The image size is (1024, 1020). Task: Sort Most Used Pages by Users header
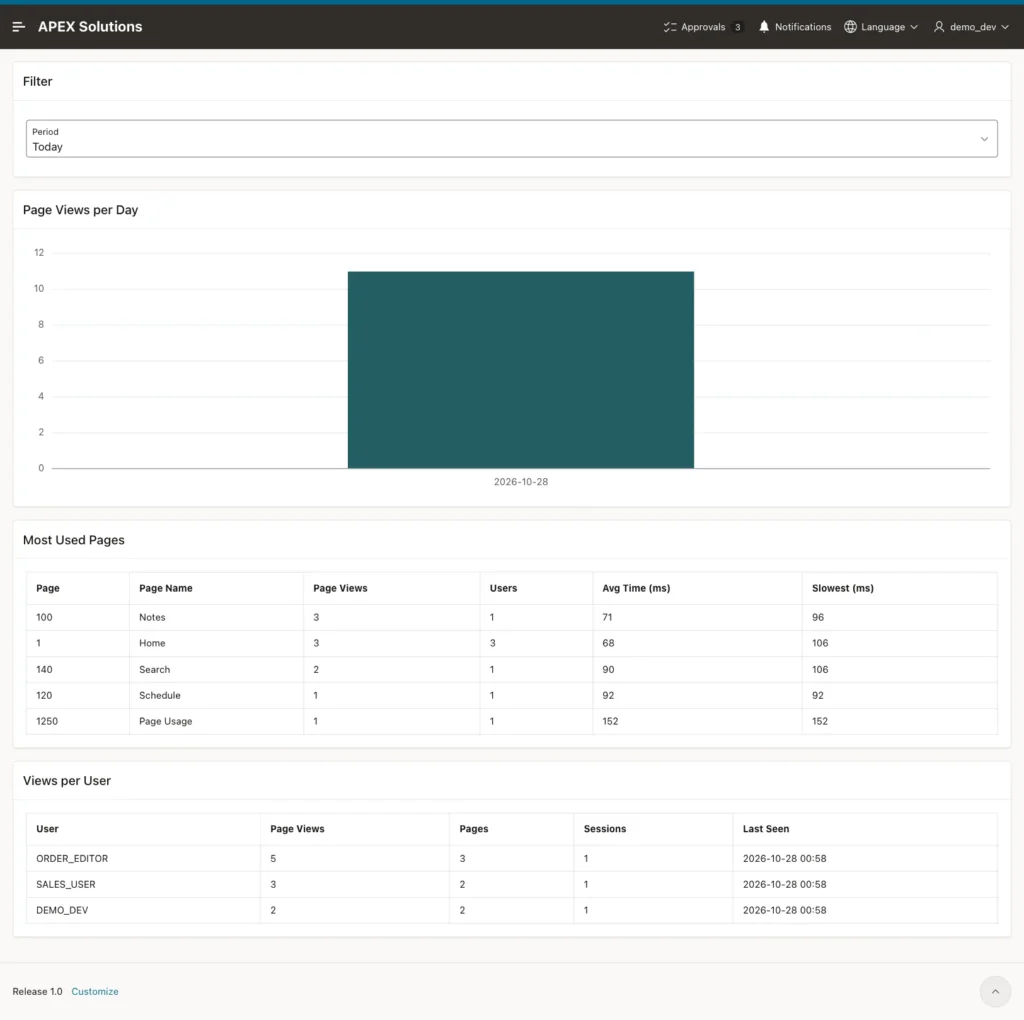point(504,588)
